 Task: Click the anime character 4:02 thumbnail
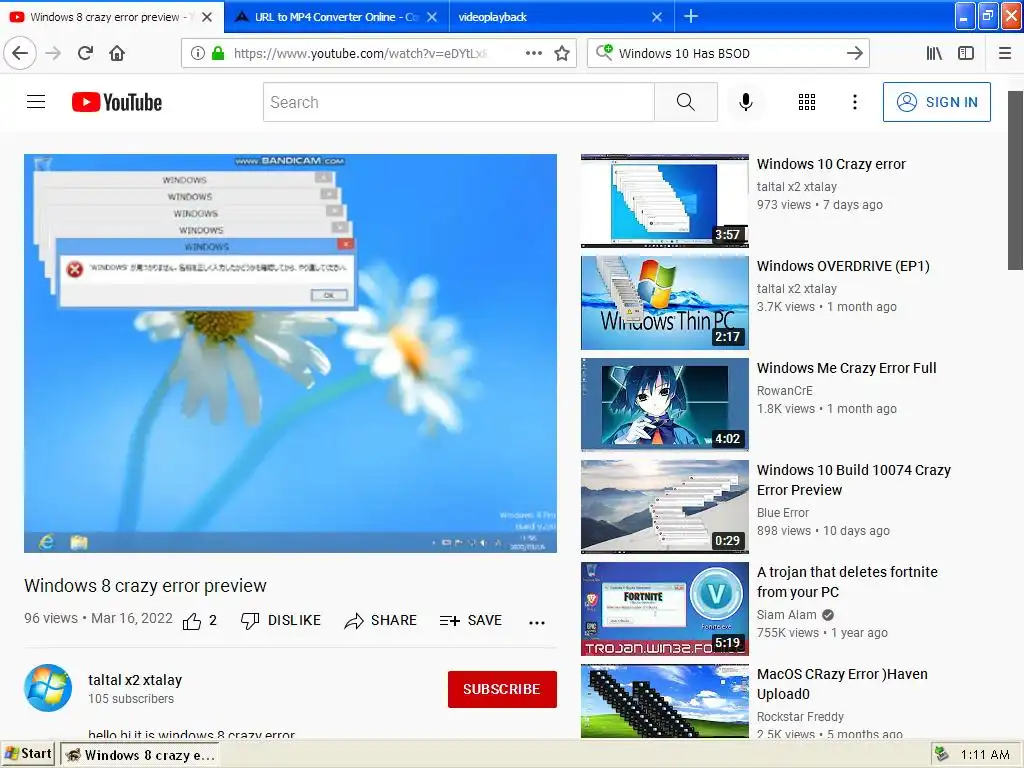pos(665,405)
